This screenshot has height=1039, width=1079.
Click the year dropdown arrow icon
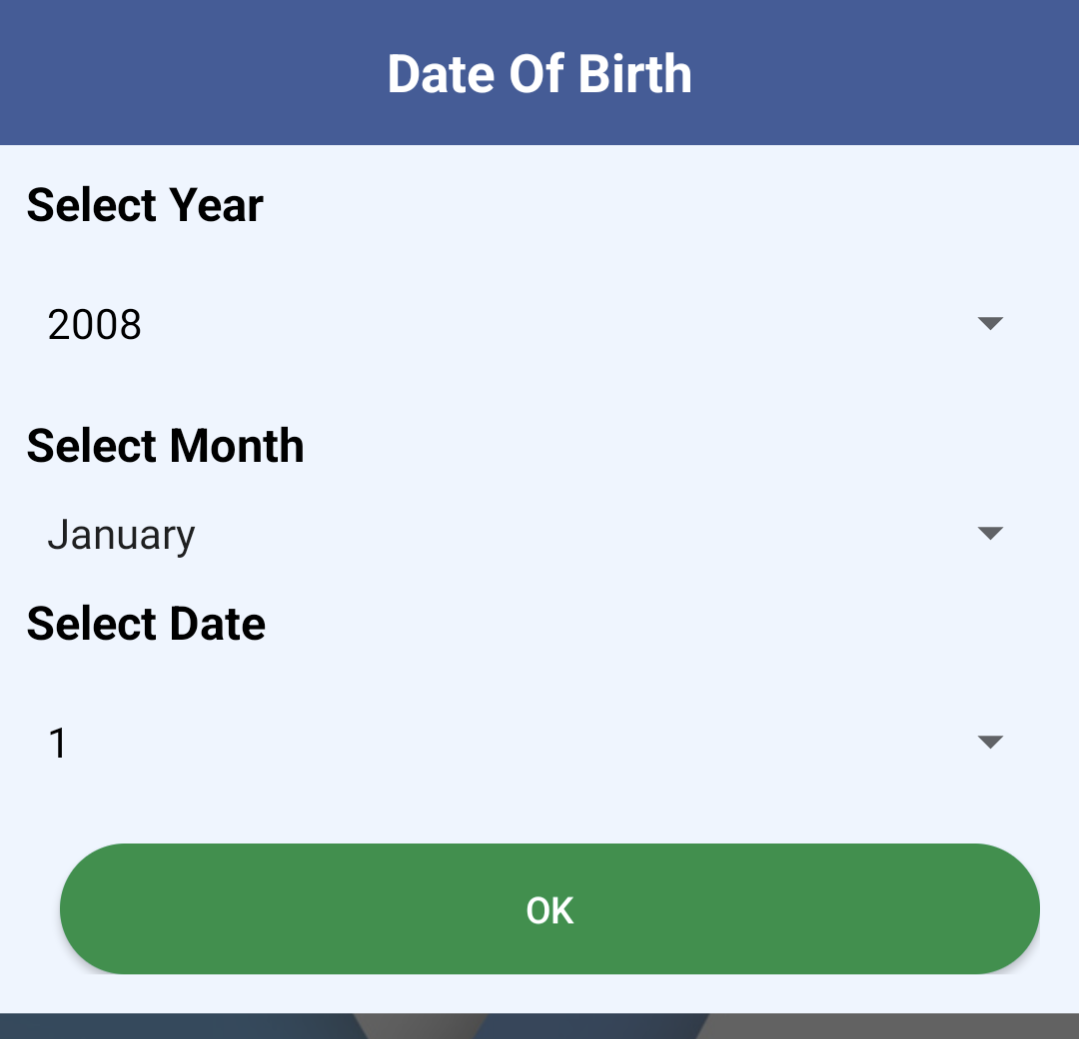pyautogui.click(x=990, y=324)
